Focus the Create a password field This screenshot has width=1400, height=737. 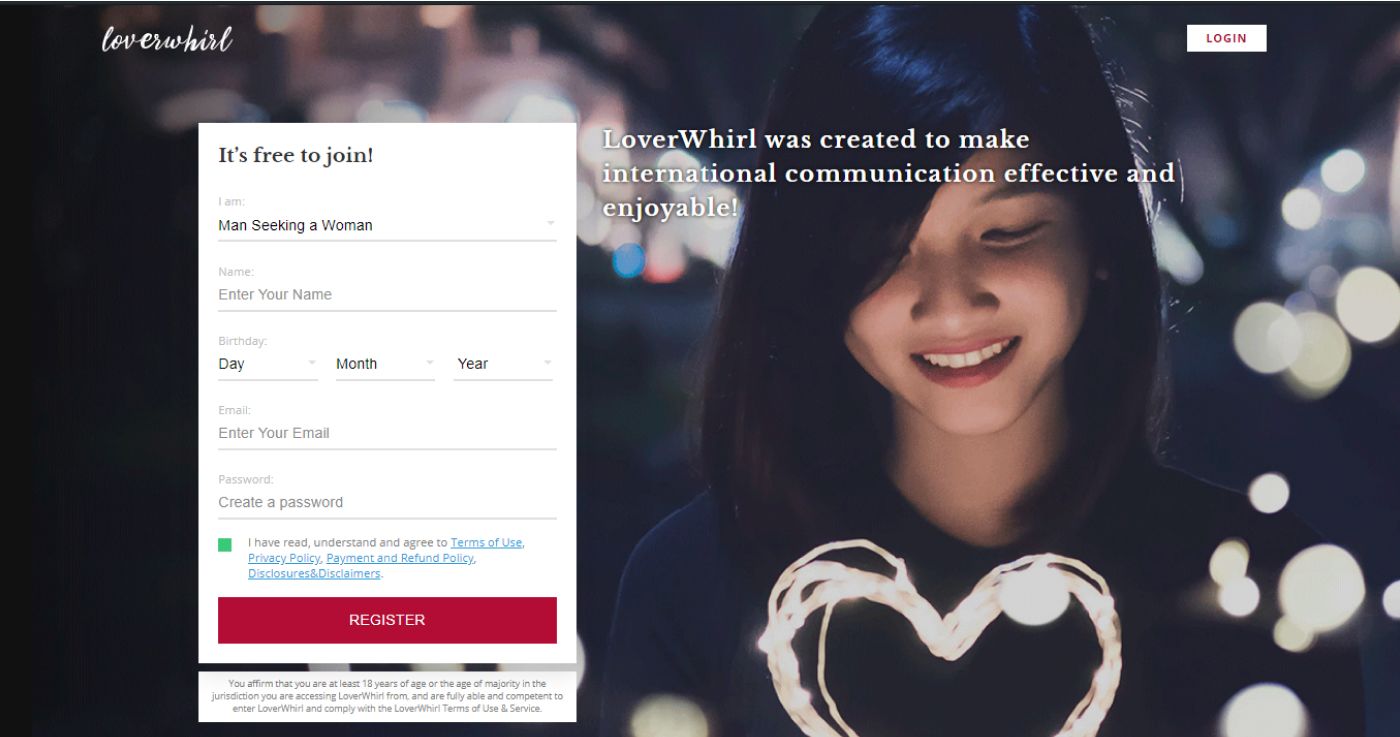[387, 502]
